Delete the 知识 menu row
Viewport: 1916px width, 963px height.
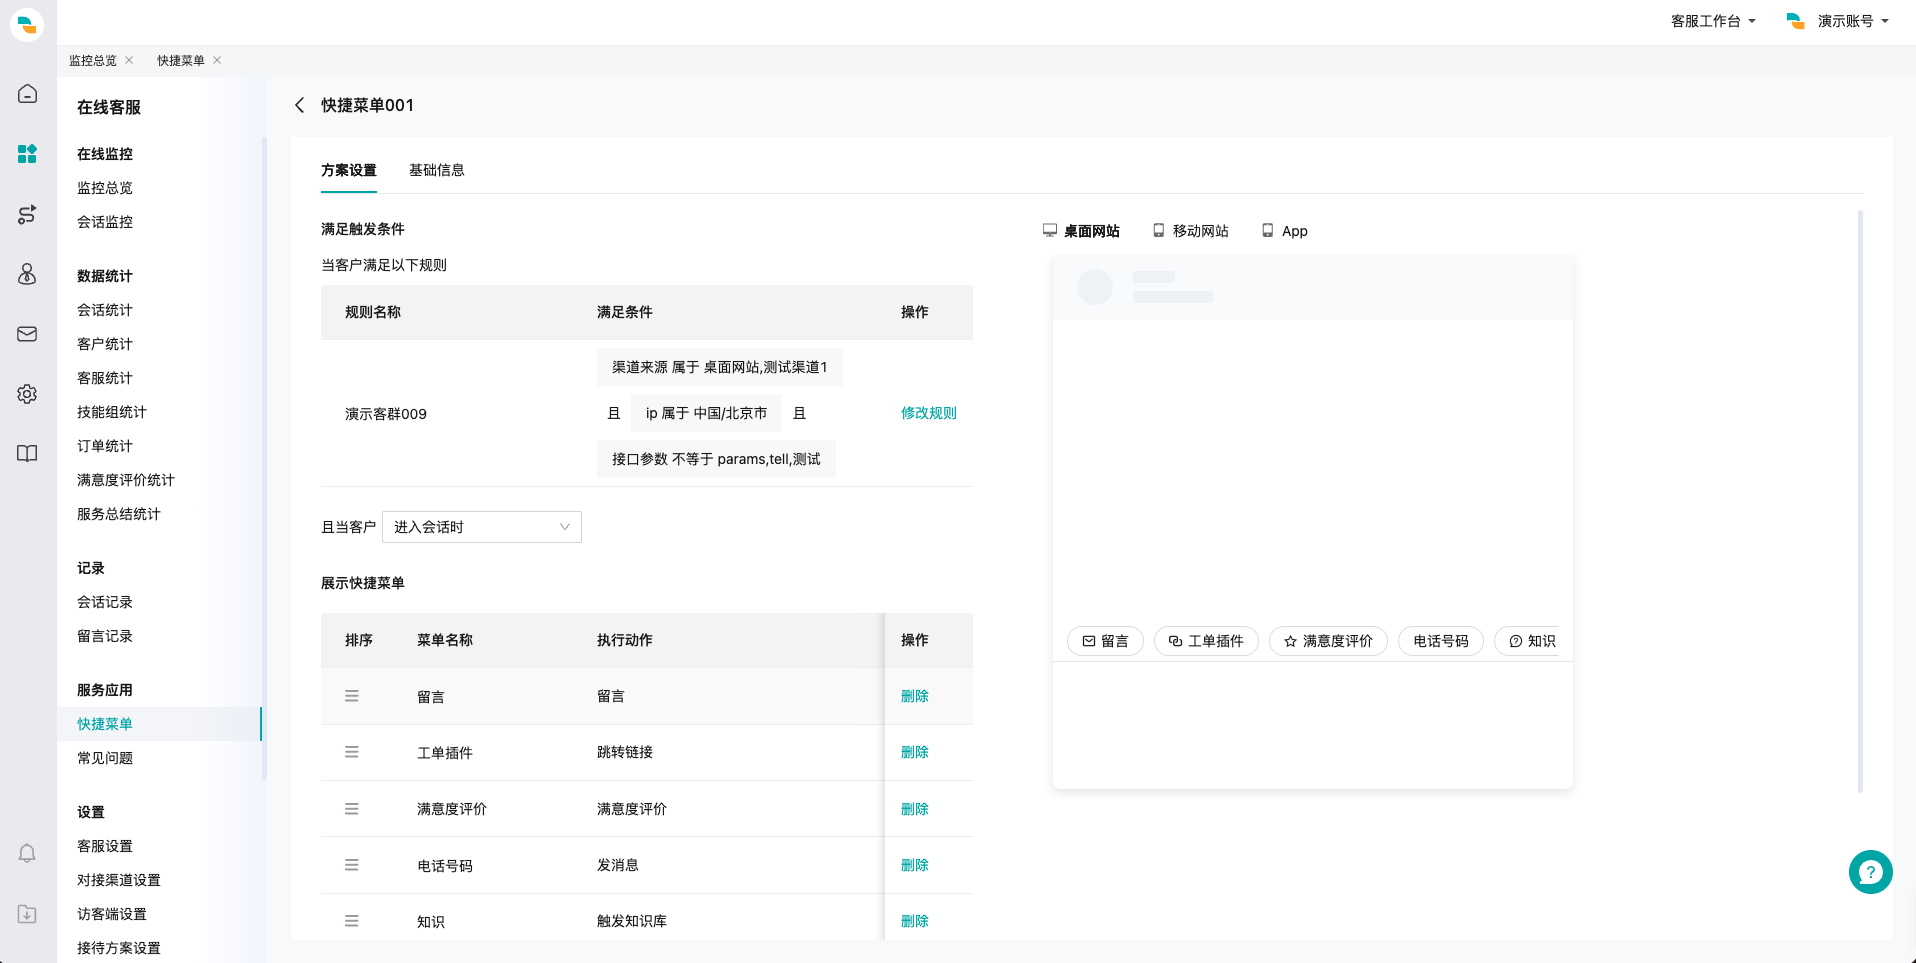pyautogui.click(x=915, y=921)
